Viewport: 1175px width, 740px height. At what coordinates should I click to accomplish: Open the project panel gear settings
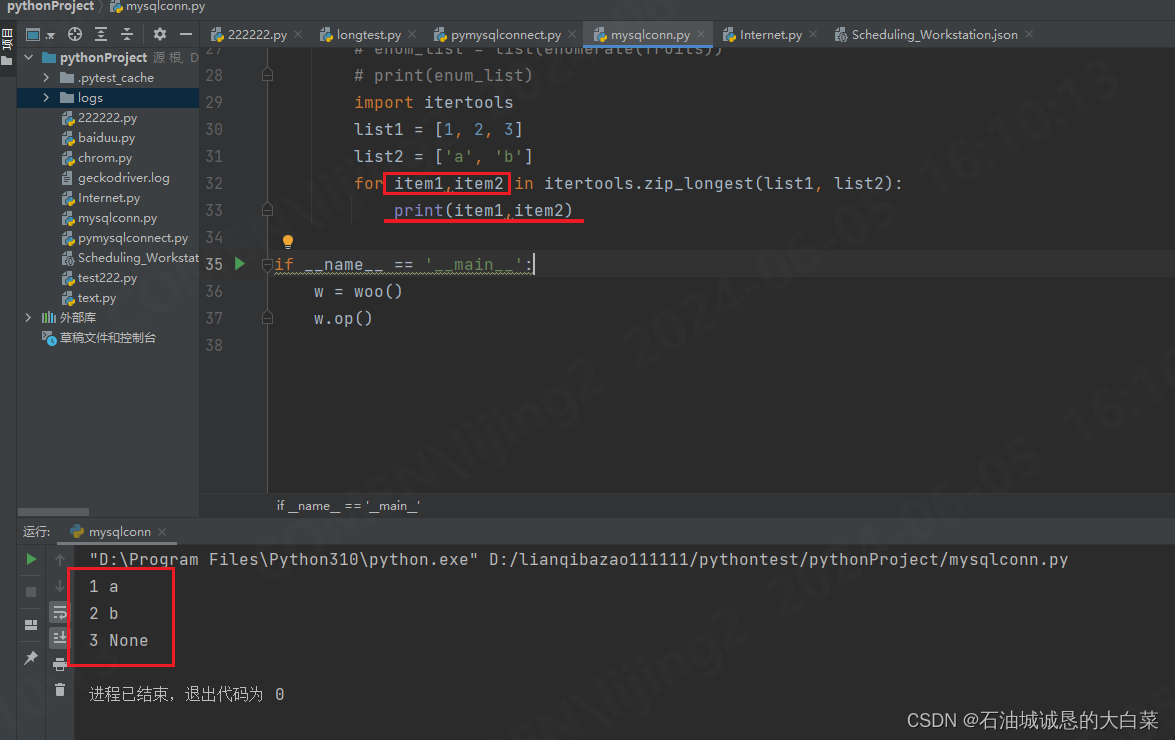(160, 34)
